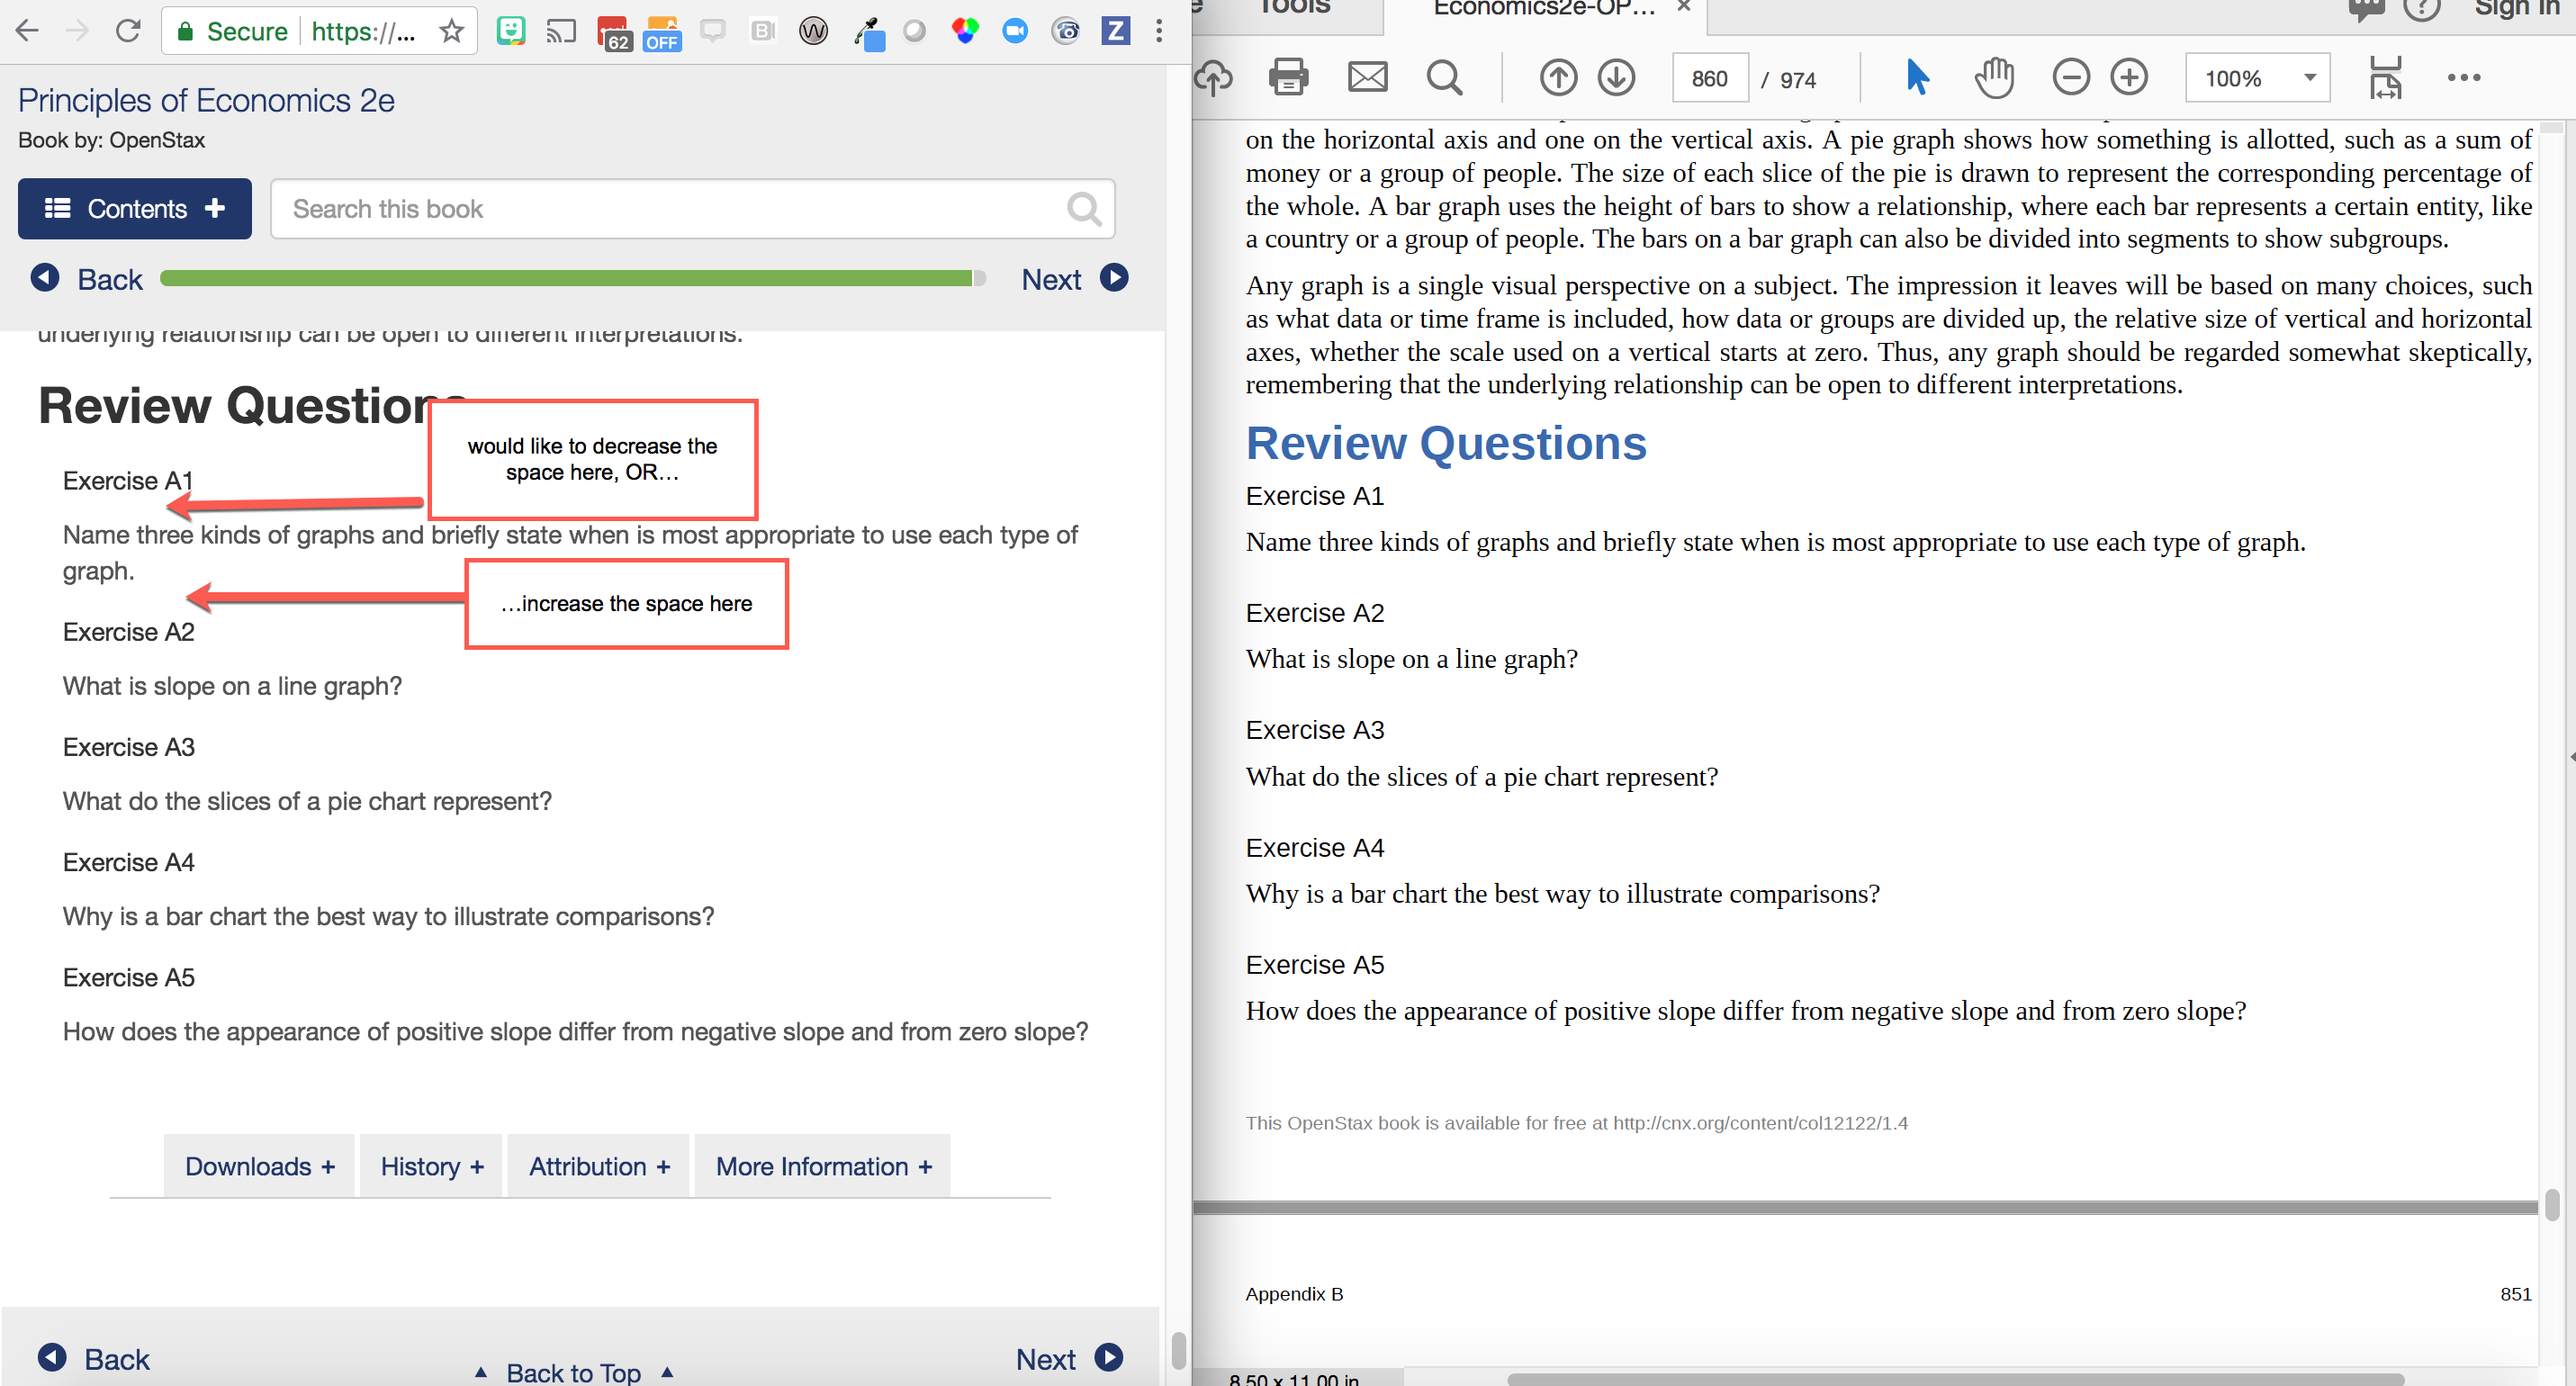Screen dimensions: 2576x1386
Task: Print the PDF with the printer icon
Action: (1288, 77)
